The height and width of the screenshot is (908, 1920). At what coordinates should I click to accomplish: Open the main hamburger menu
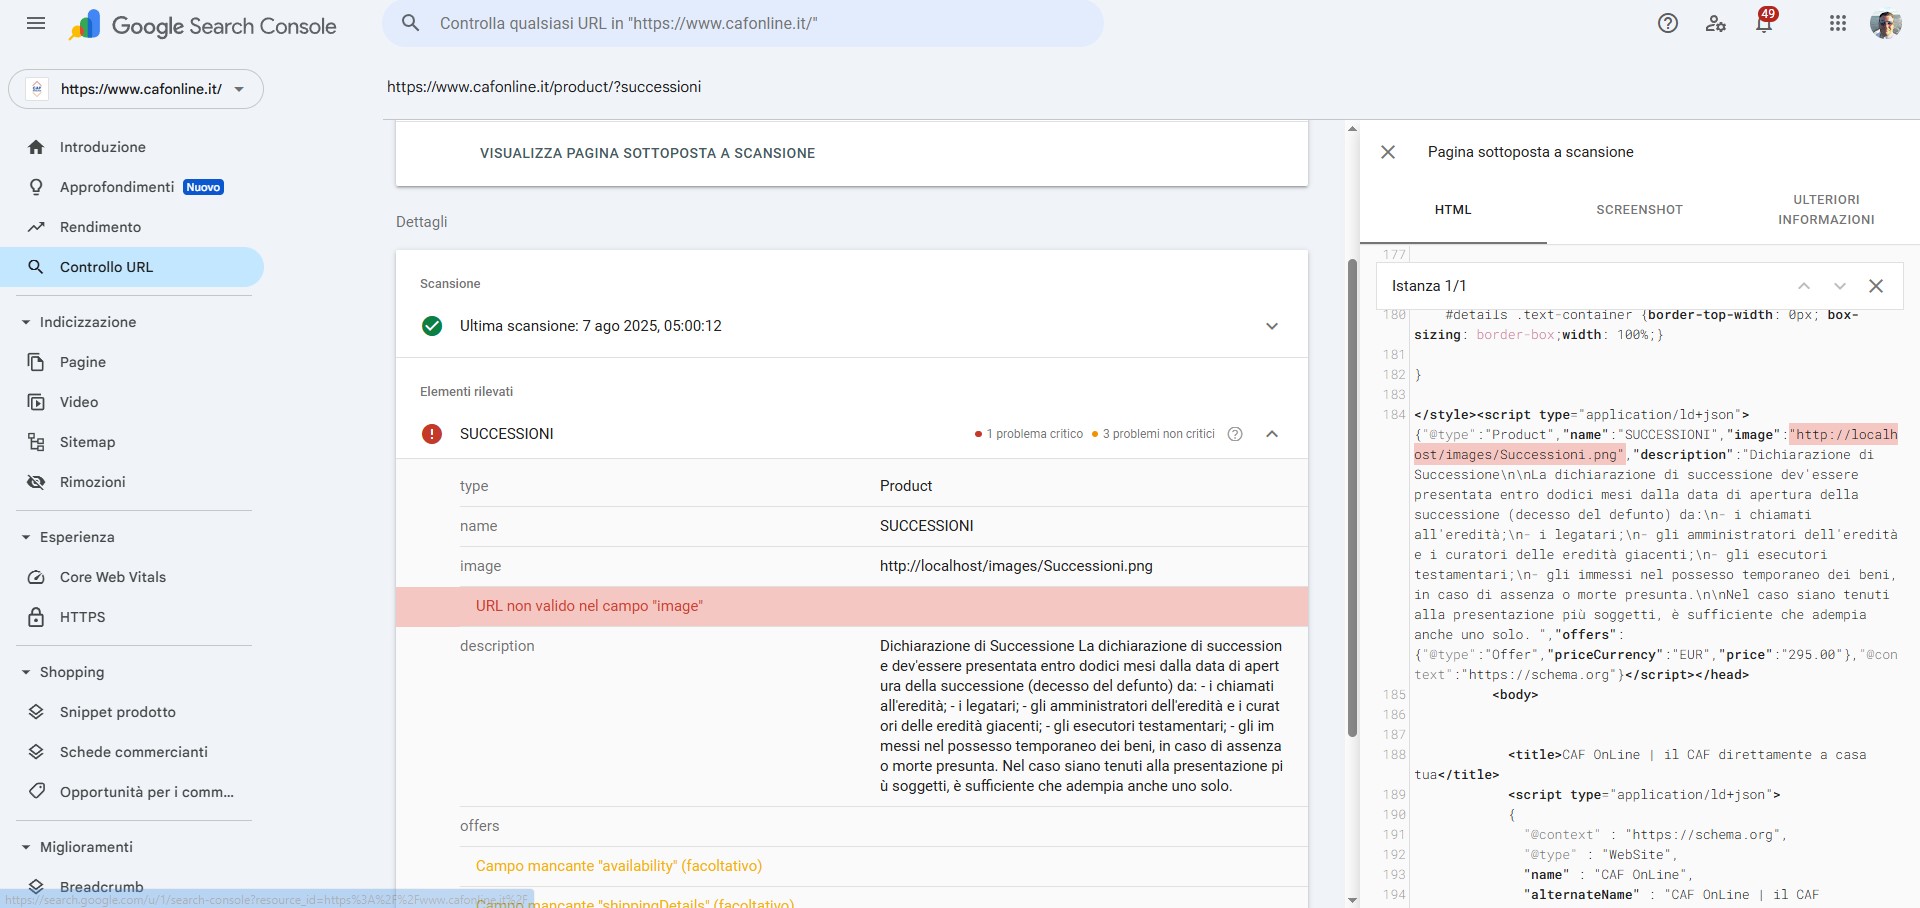click(x=36, y=23)
